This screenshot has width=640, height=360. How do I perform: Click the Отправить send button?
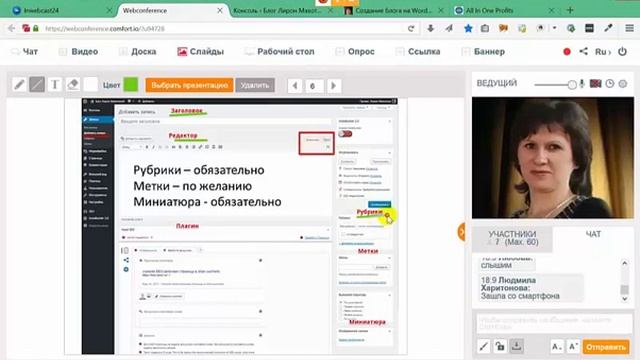tap(606, 347)
